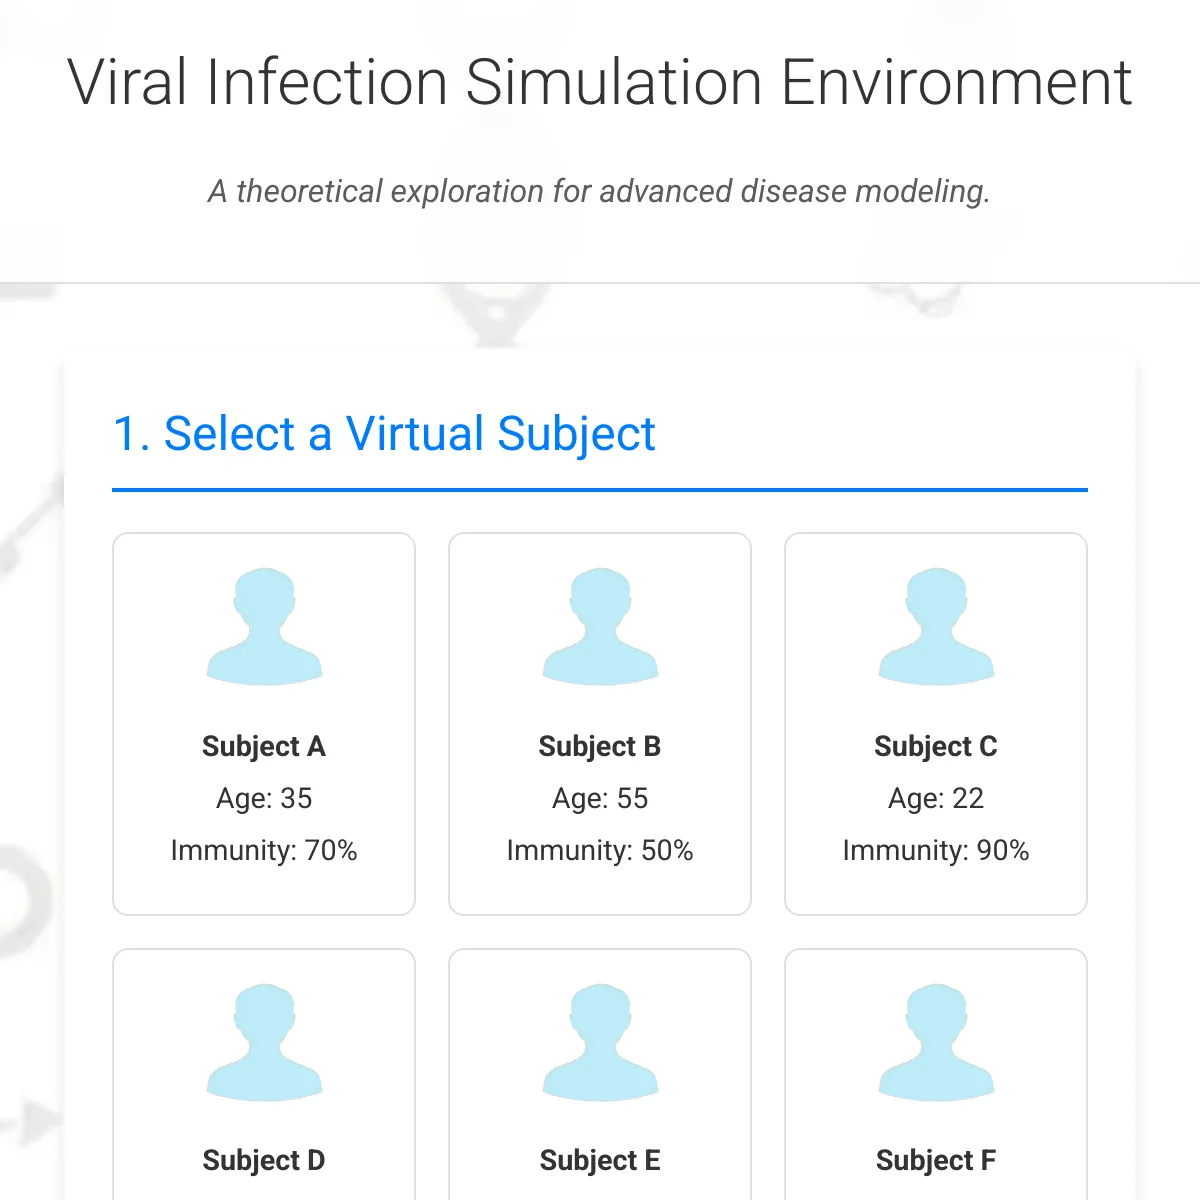Screen dimensions: 1200x1200
Task: Click Subject B's avatar icon
Action: [x=599, y=625]
